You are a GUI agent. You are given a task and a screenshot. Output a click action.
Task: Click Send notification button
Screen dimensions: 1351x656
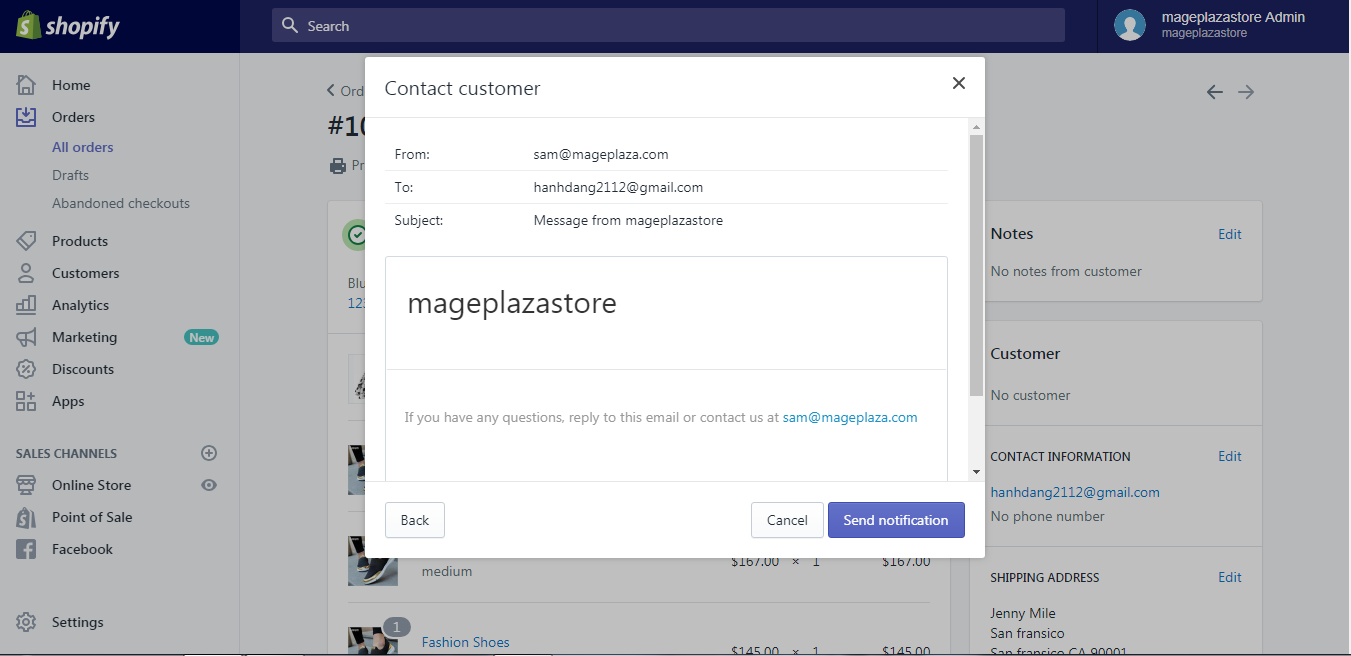point(896,520)
